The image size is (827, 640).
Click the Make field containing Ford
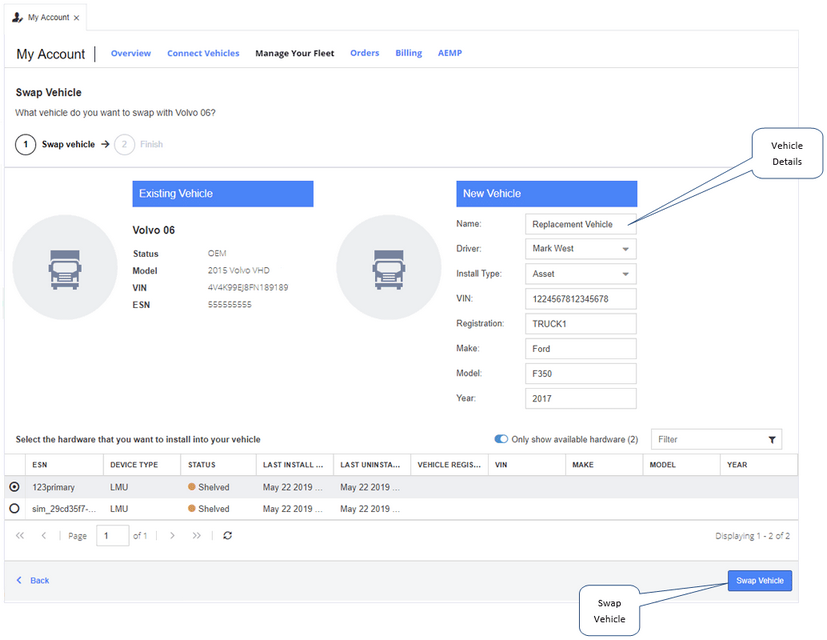tap(581, 349)
